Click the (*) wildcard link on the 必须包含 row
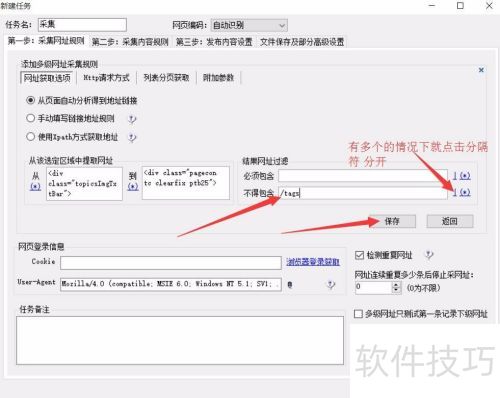This screenshot has width=500, height=398. tap(465, 175)
